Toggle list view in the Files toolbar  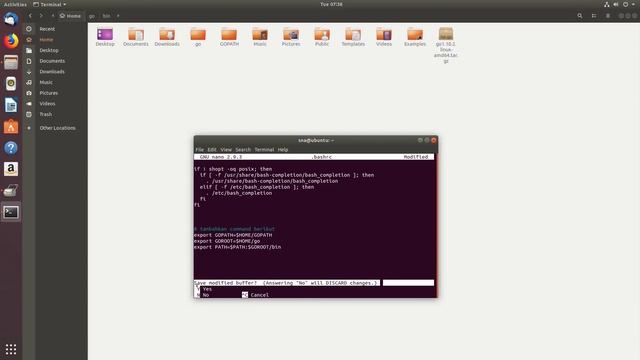pos(594,16)
